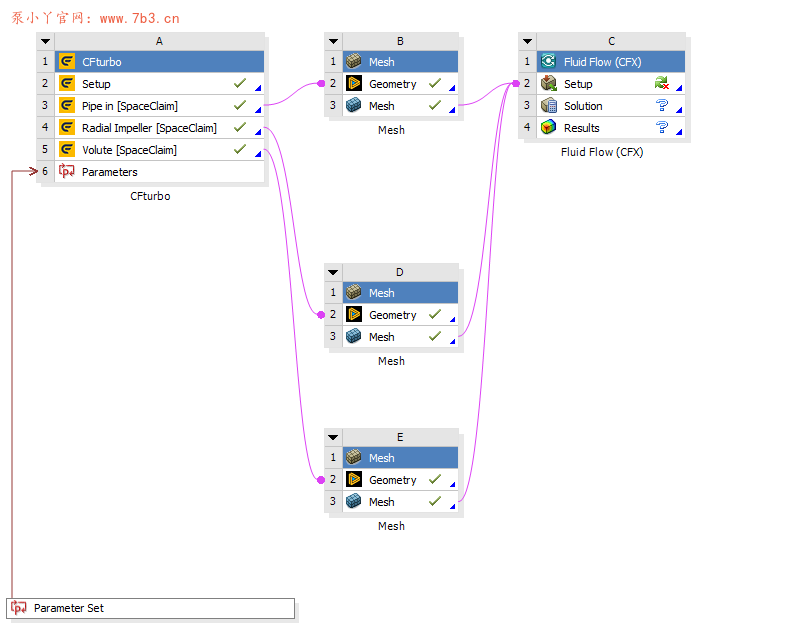
Task: Select the Parameters cell in system A
Action: point(159,172)
